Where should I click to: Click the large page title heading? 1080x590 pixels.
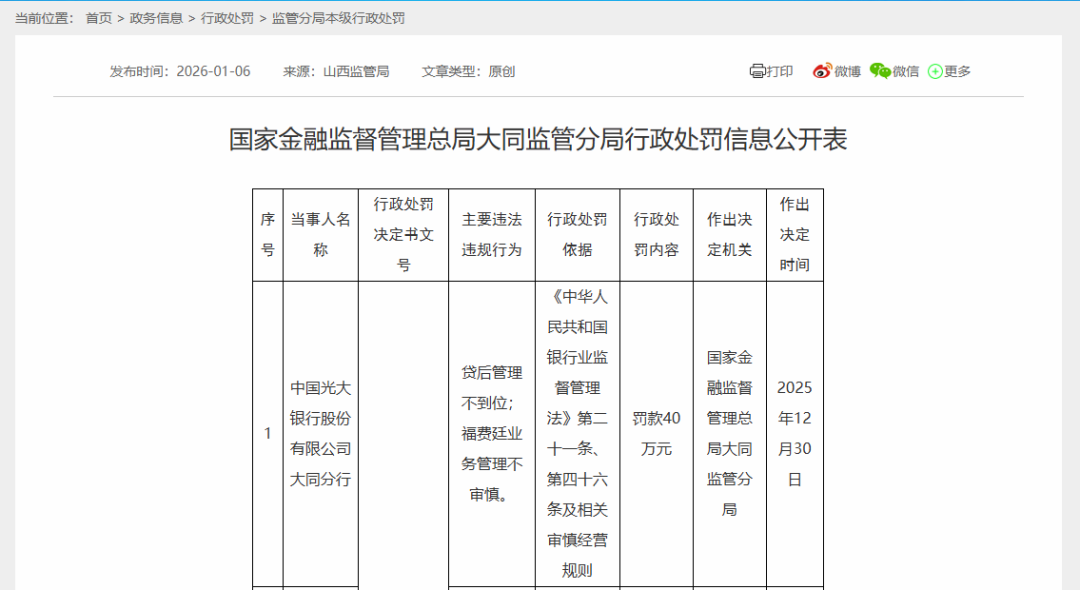[538, 139]
